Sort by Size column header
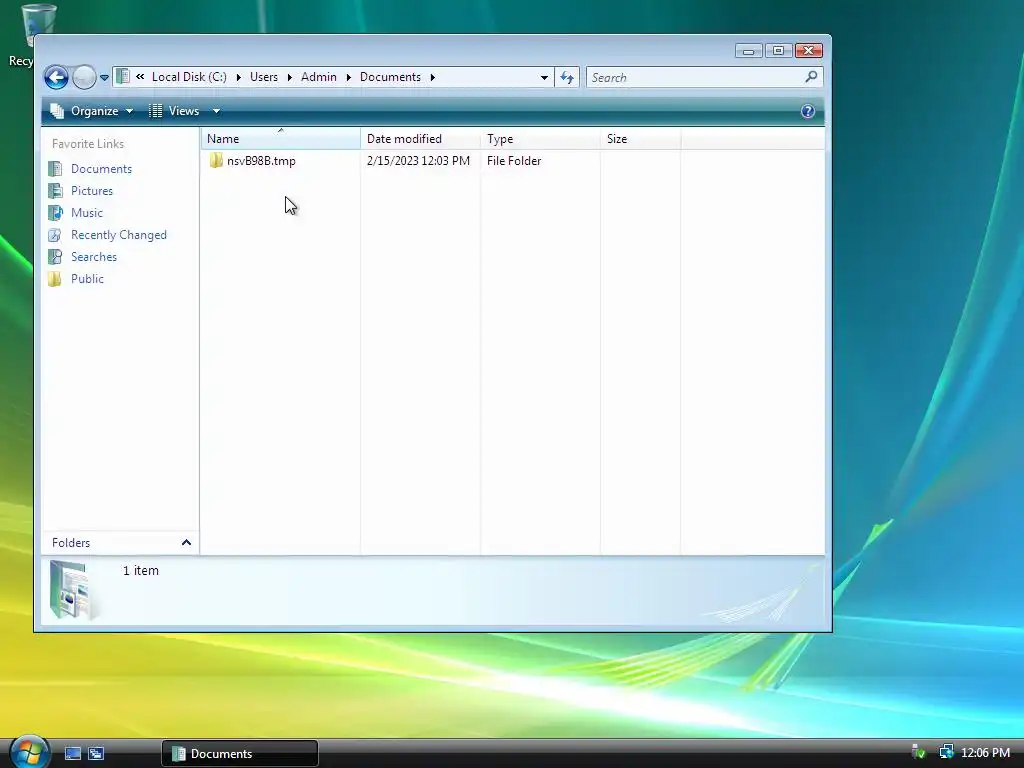The image size is (1024, 768). tap(640, 138)
